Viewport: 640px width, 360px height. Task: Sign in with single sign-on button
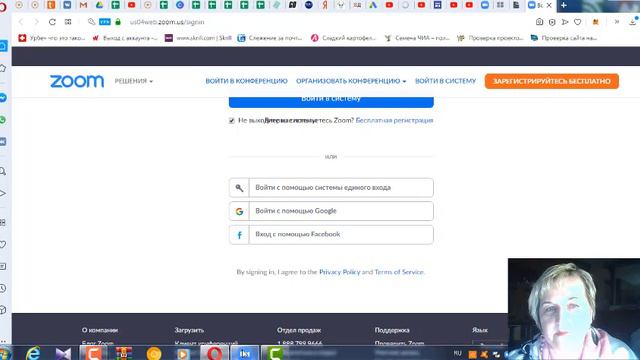click(x=331, y=188)
